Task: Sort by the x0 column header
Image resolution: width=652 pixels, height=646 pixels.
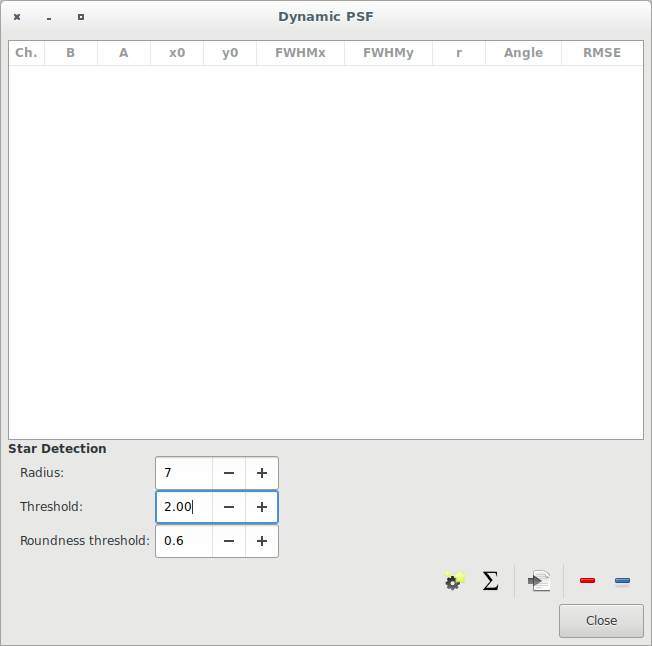Action: (177, 53)
